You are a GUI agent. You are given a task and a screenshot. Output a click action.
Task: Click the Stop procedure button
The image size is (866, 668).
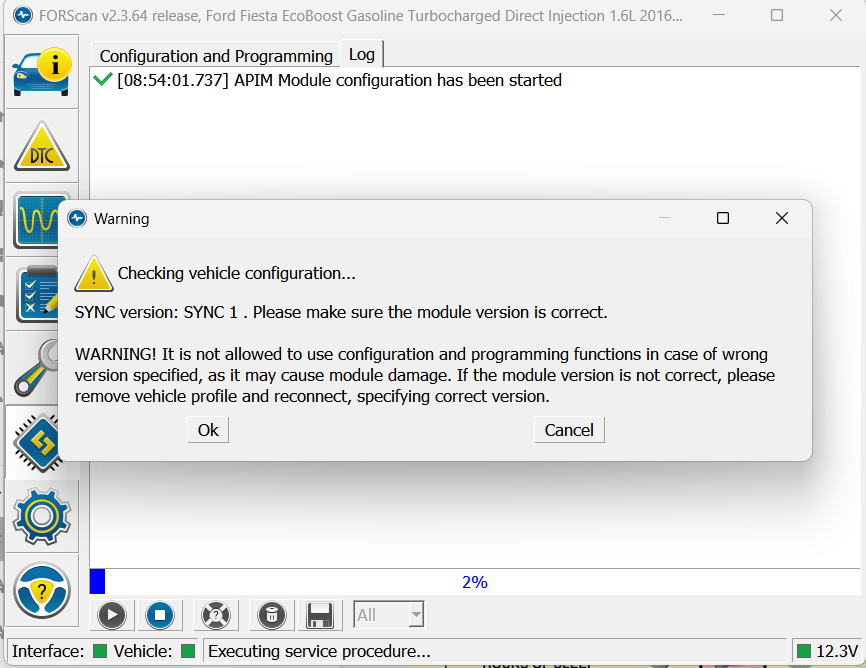point(160,615)
